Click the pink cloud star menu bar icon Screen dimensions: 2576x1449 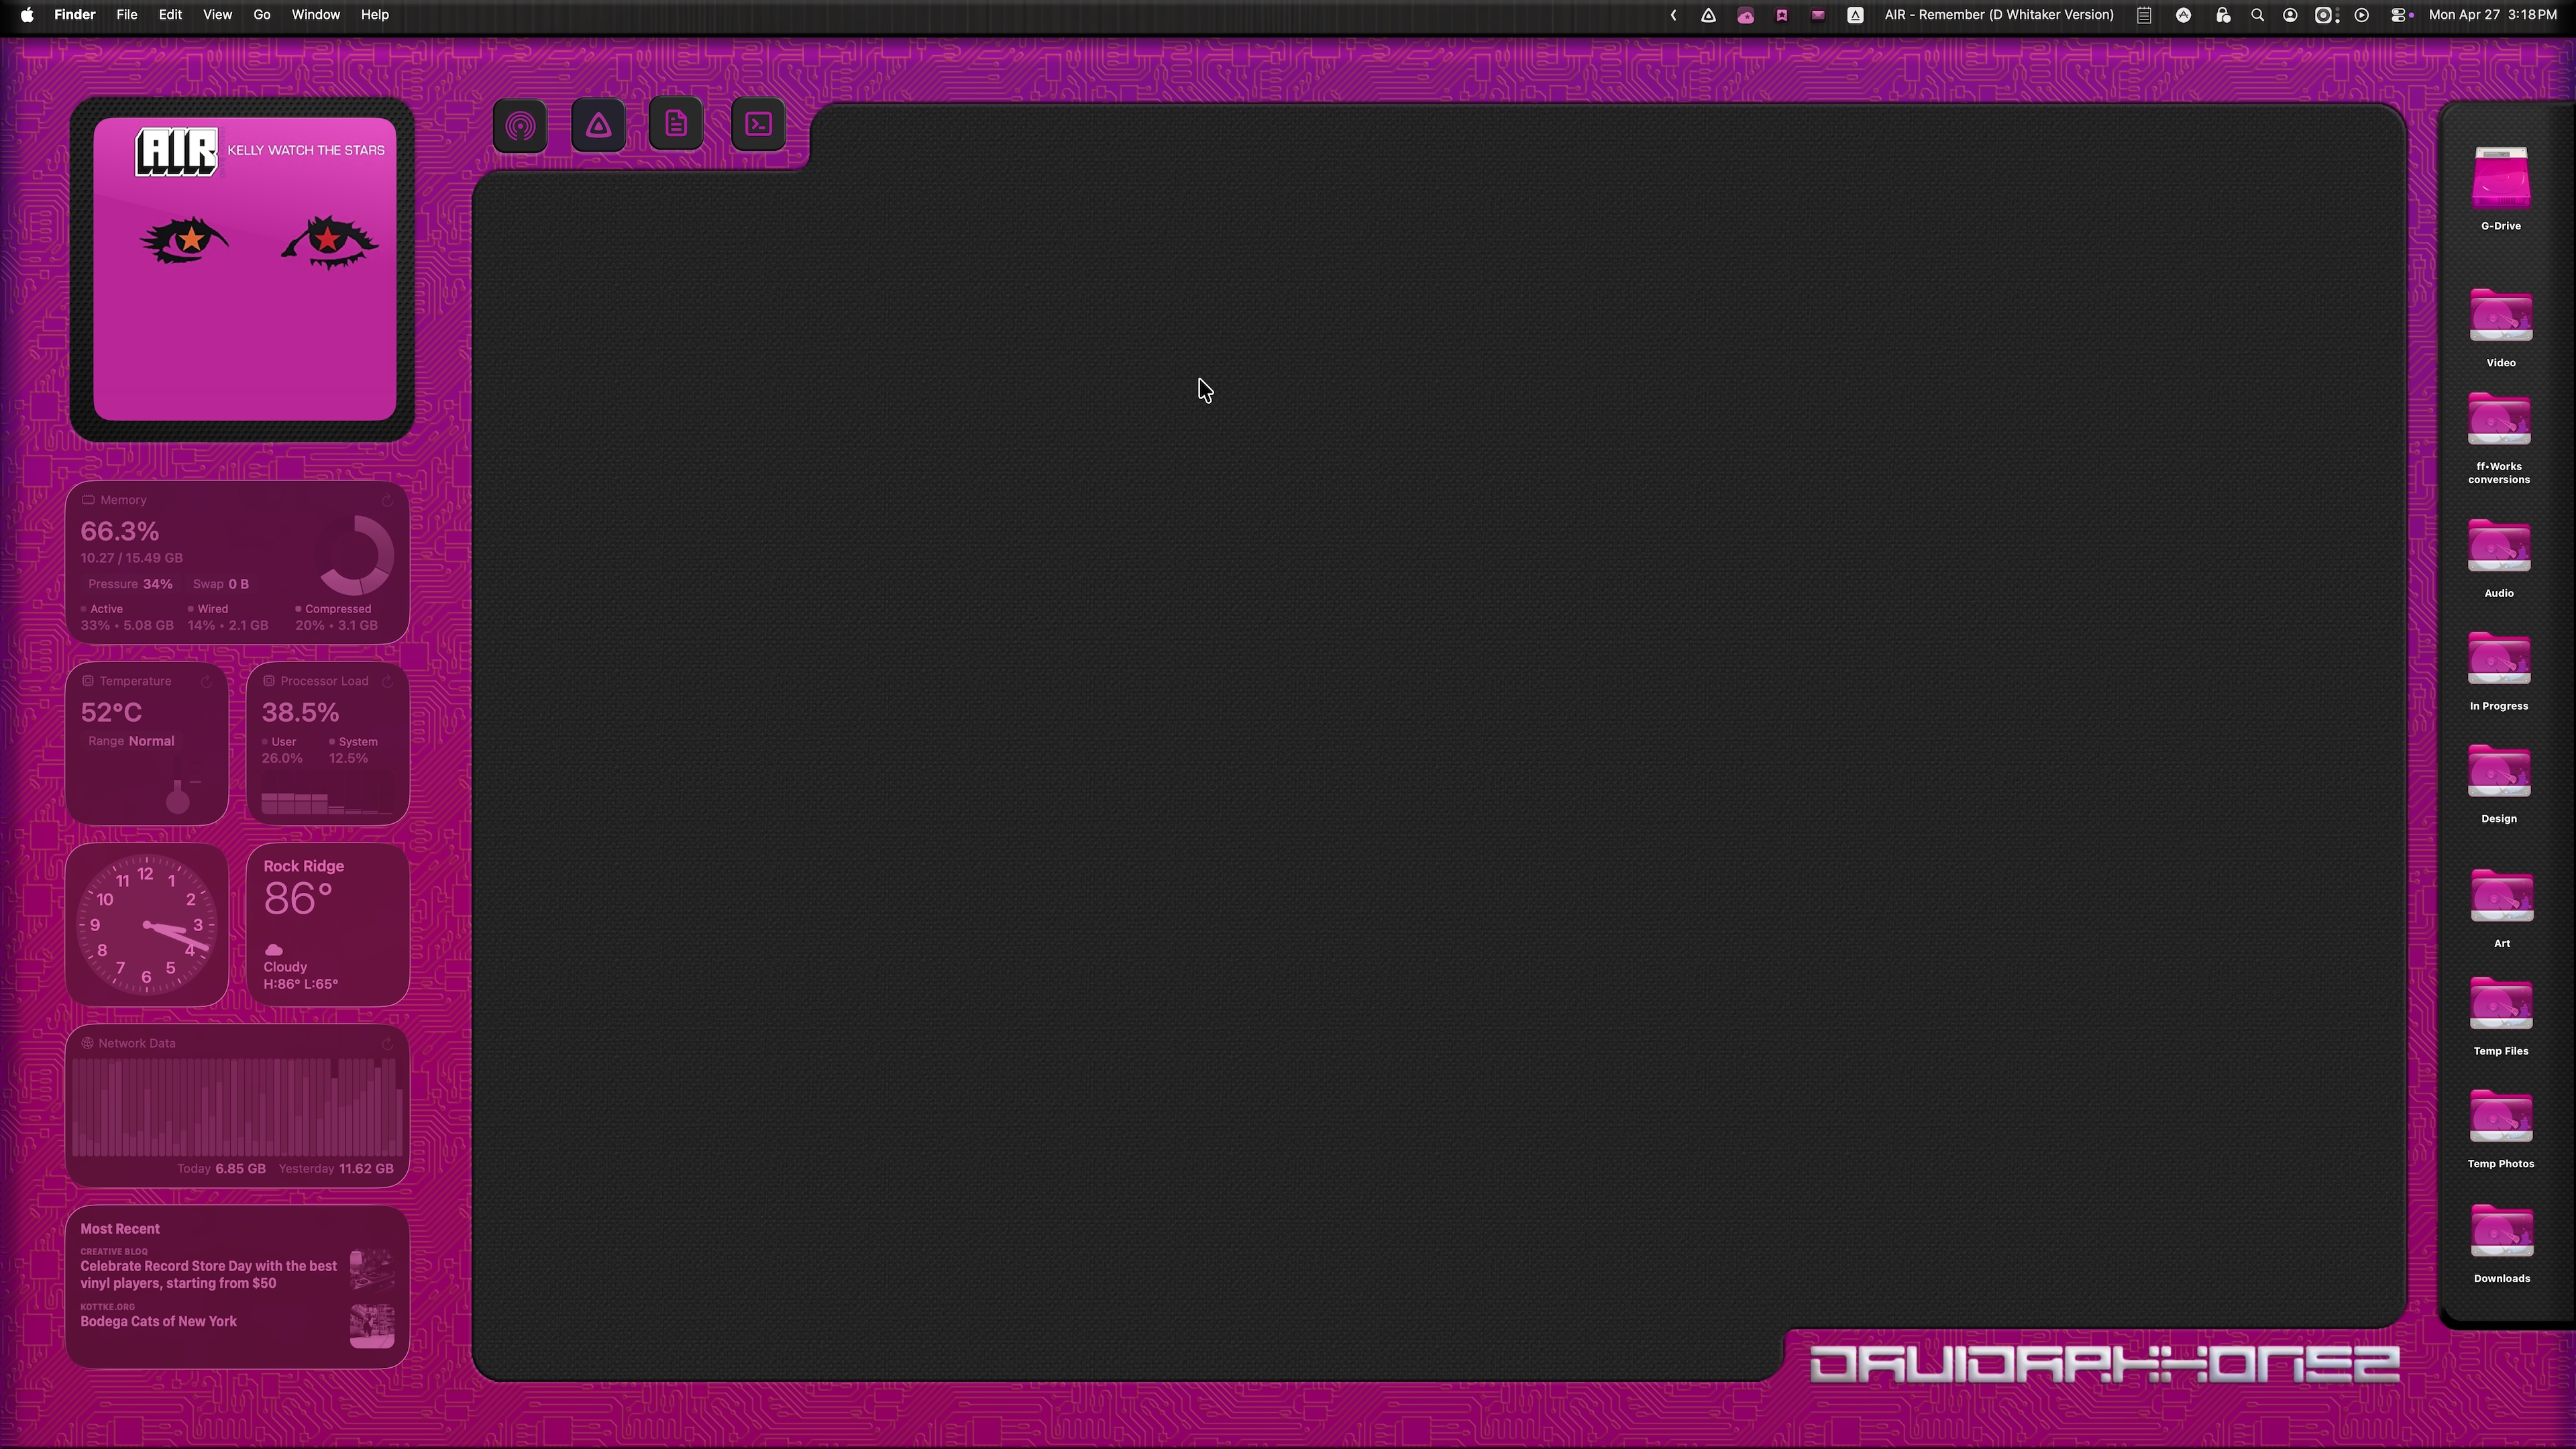[x=1746, y=15]
